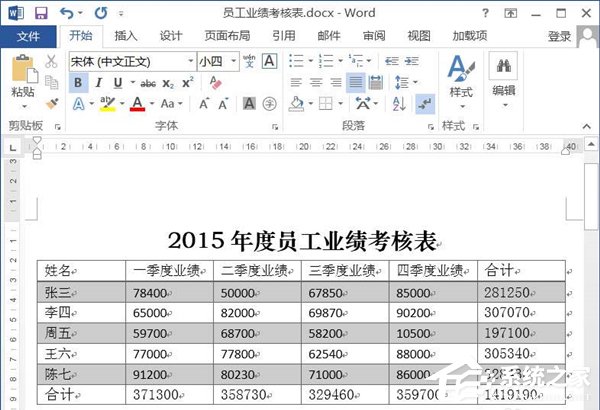Viewport: 600px width, 410px height.
Task: Click the subscript x₂ icon
Action: pyautogui.click(x=169, y=83)
